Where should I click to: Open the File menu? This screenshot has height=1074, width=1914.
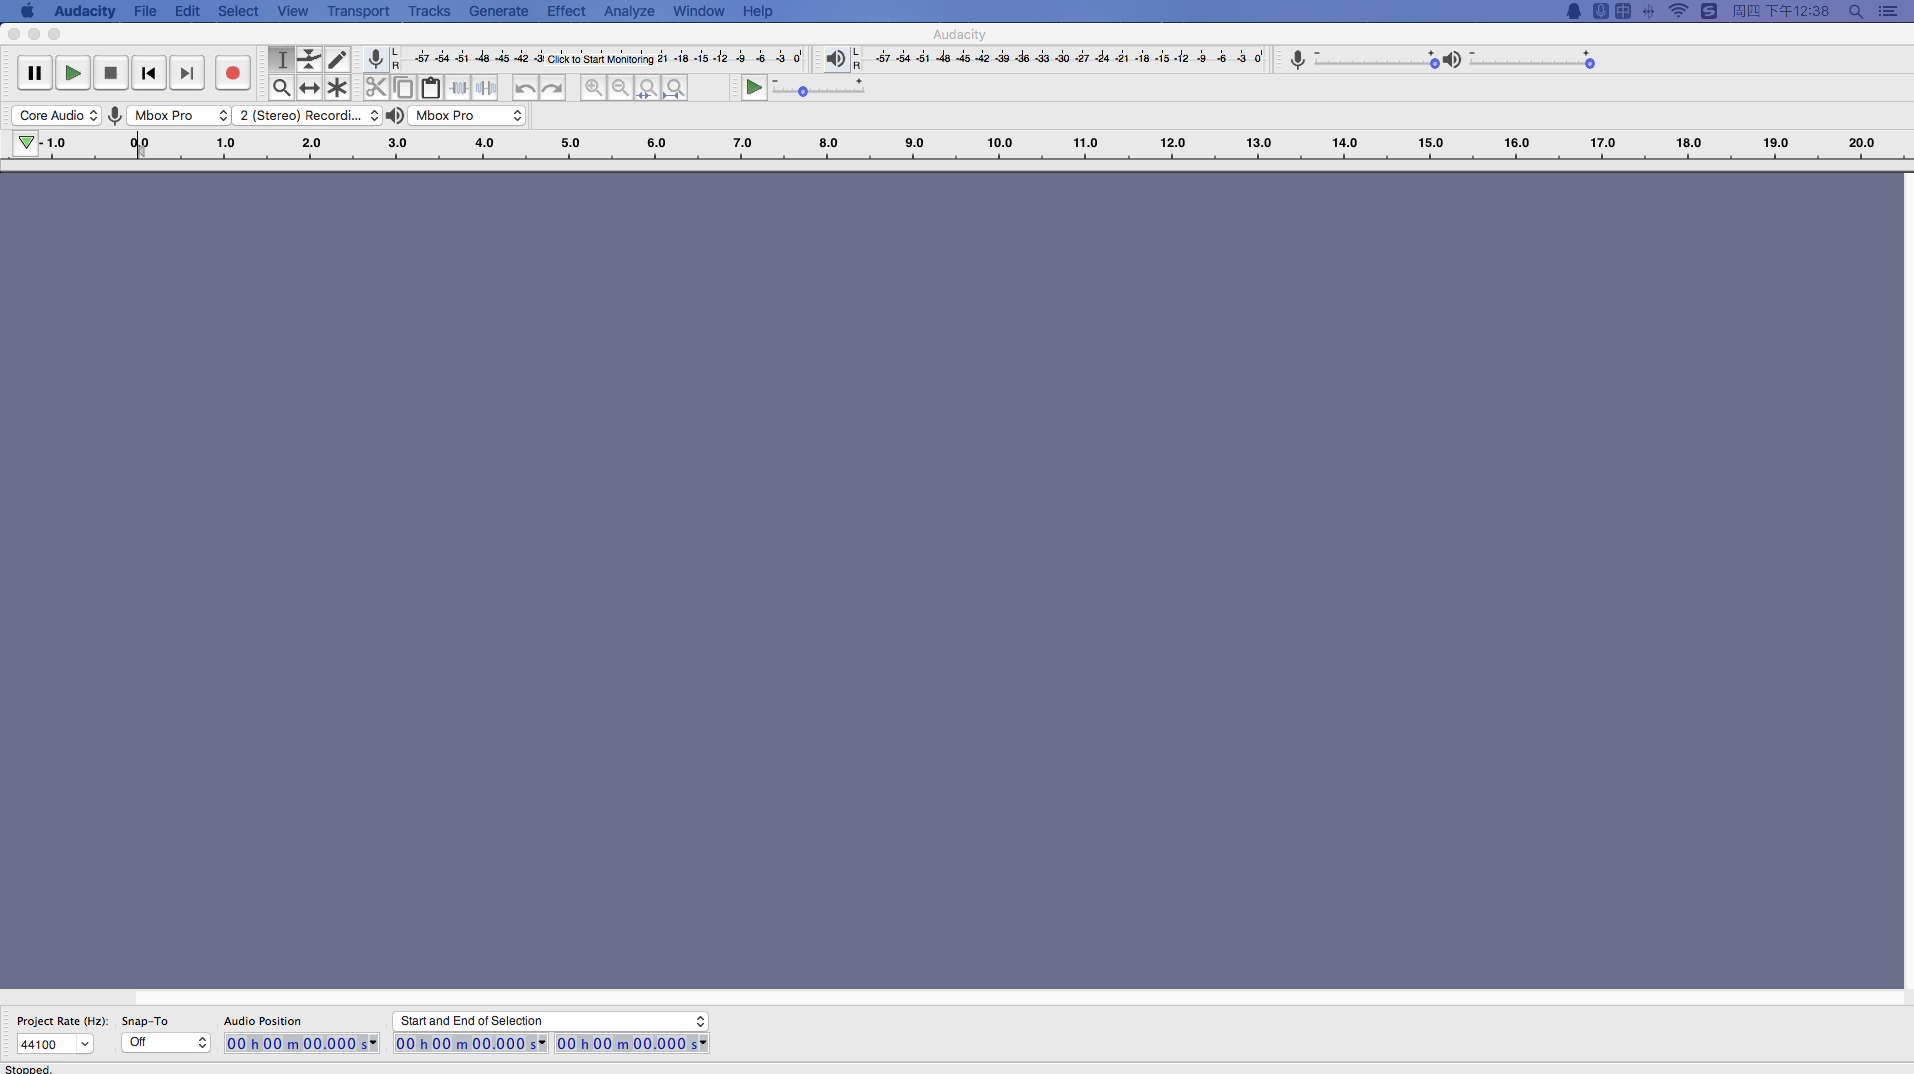(145, 11)
